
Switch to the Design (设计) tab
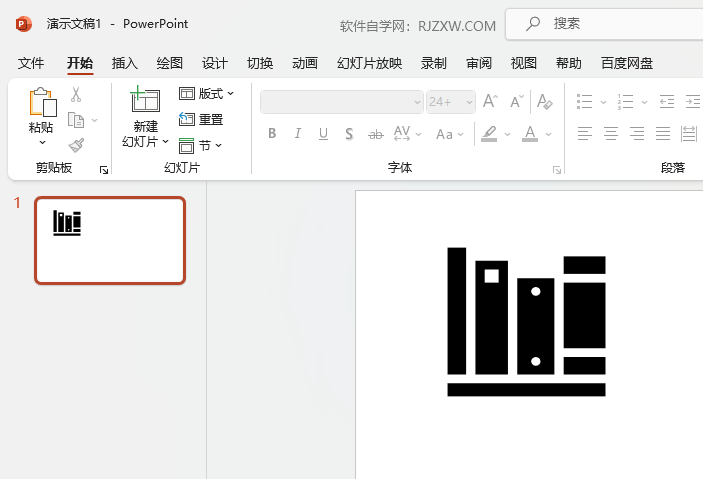coord(214,63)
